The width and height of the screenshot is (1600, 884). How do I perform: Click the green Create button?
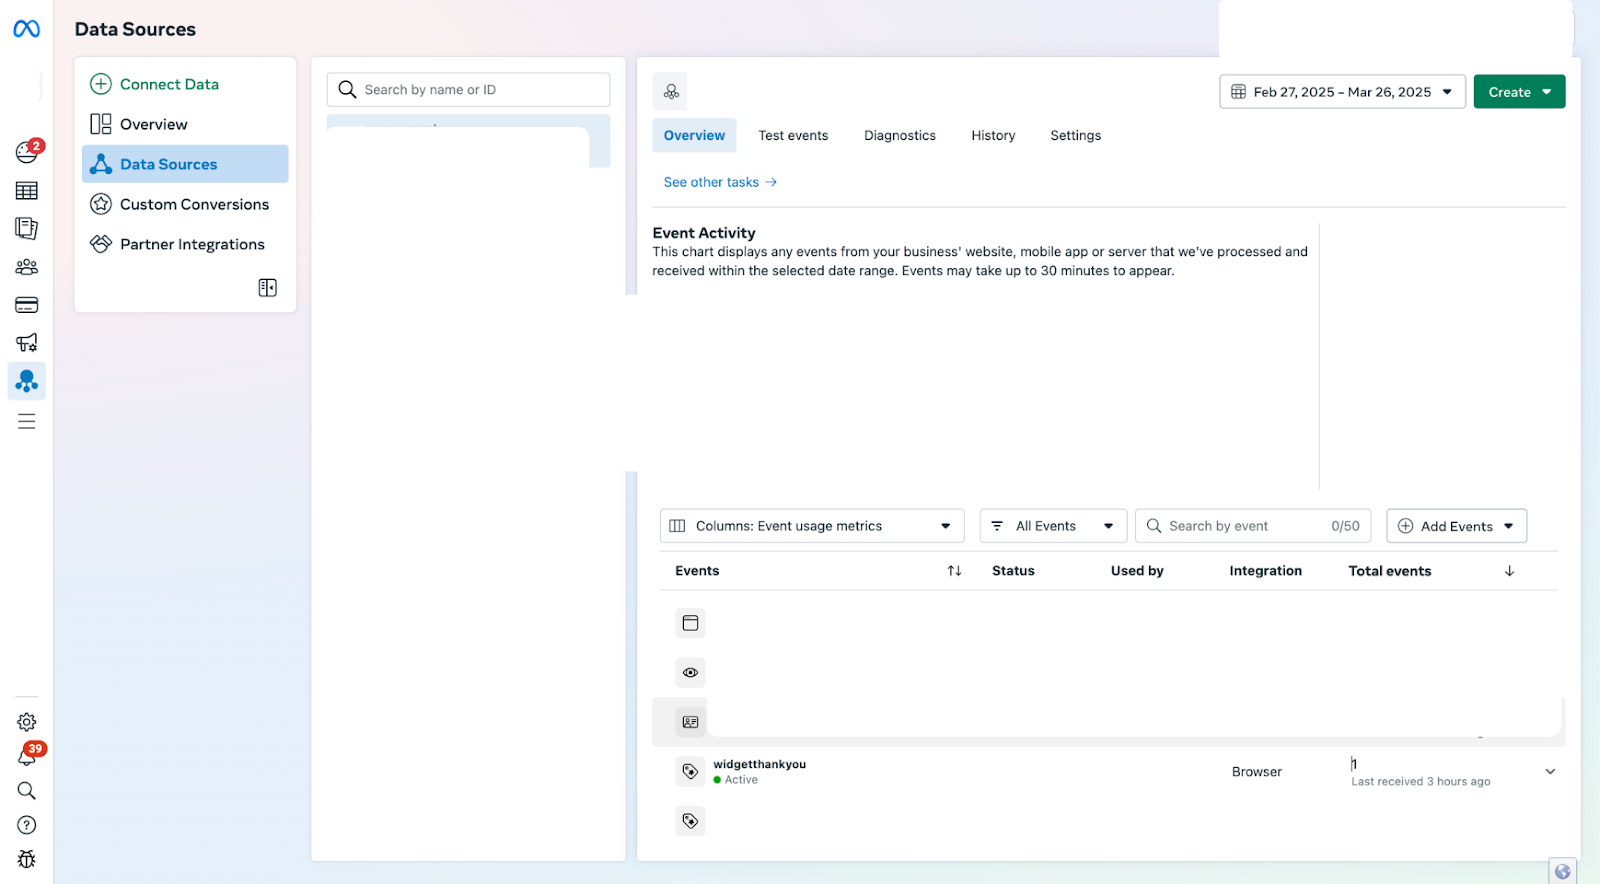coord(1518,92)
